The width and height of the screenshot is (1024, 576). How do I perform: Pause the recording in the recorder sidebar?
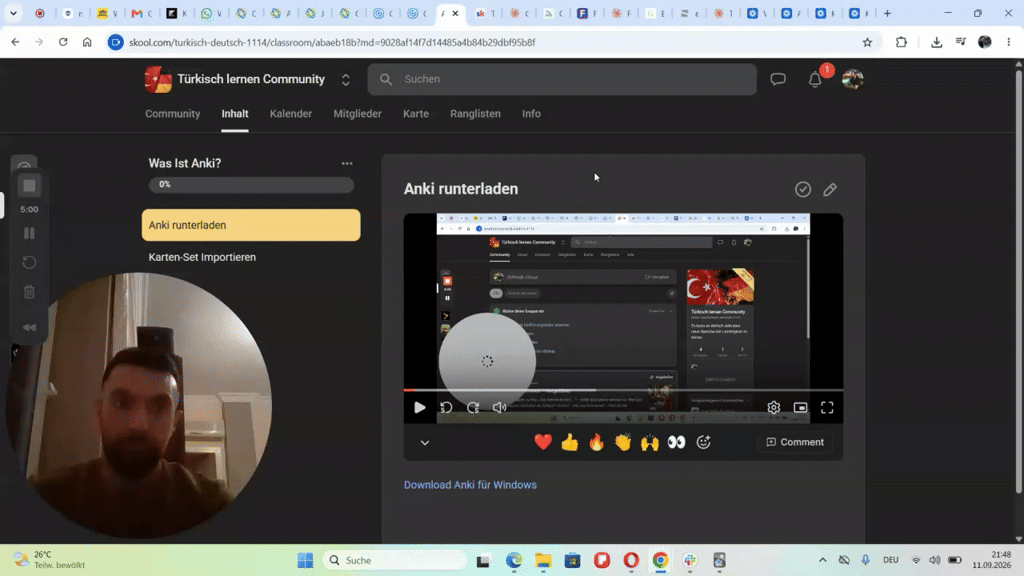point(29,233)
